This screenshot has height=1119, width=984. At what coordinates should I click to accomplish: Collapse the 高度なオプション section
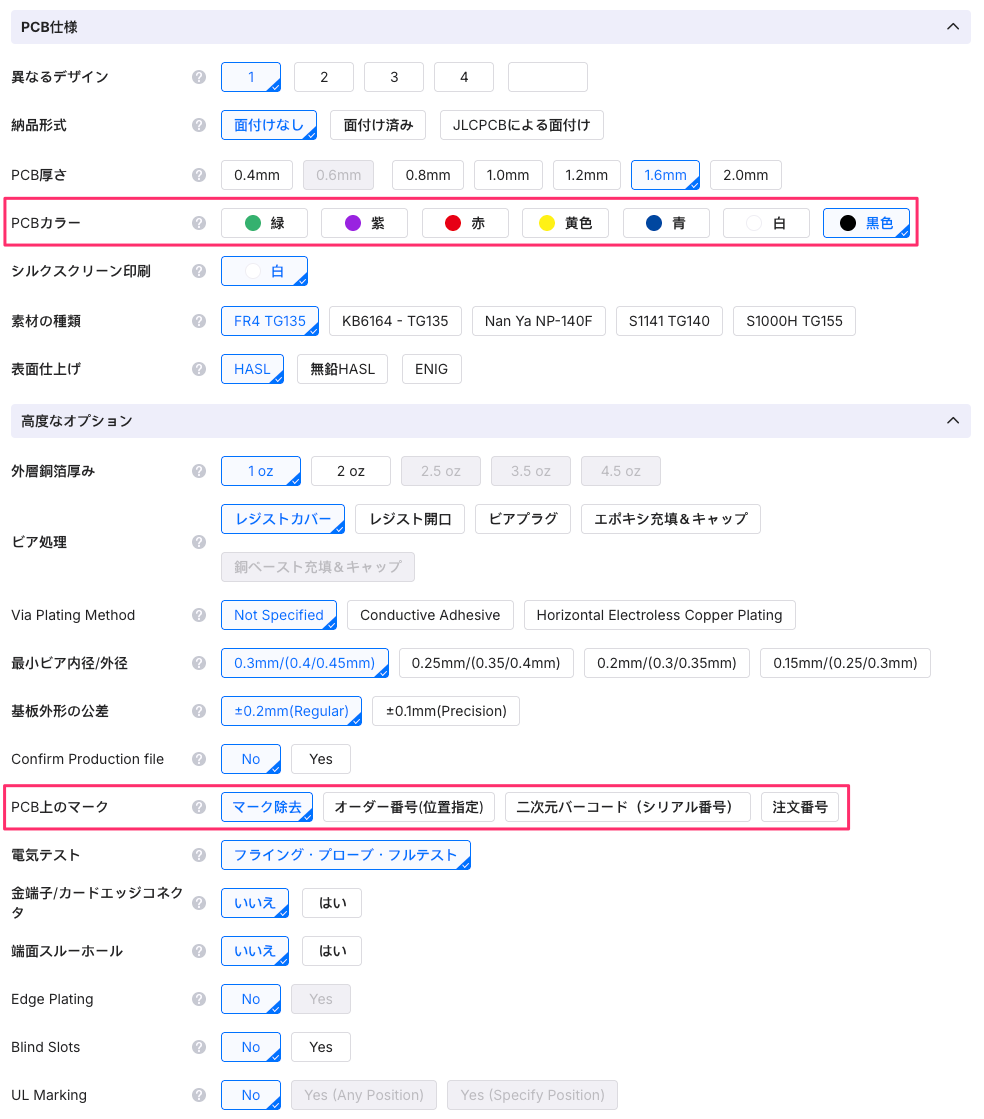click(952, 421)
